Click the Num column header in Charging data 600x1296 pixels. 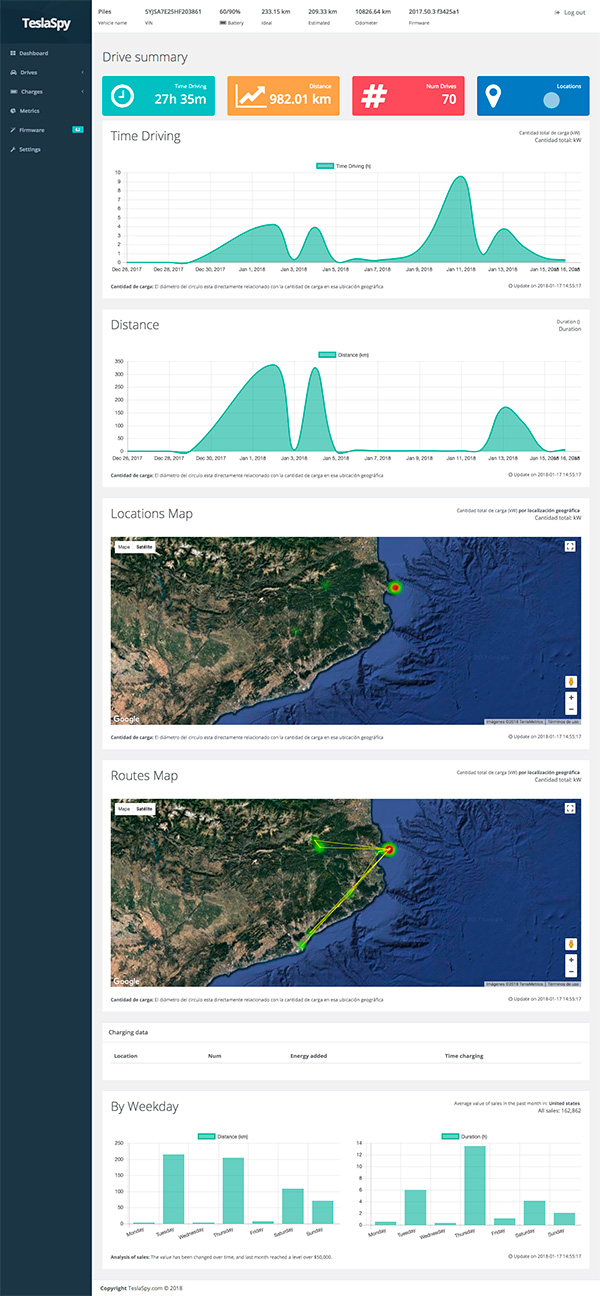point(214,1055)
